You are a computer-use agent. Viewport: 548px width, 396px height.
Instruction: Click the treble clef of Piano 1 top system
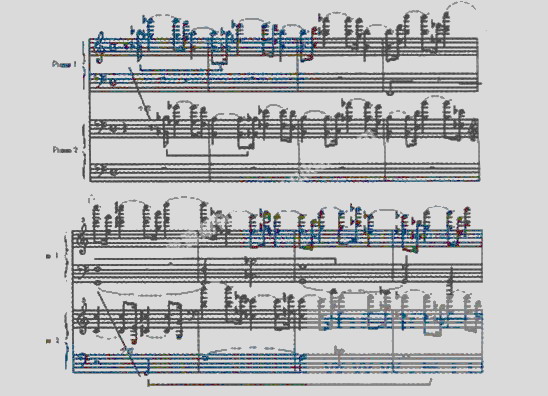coord(100,47)
